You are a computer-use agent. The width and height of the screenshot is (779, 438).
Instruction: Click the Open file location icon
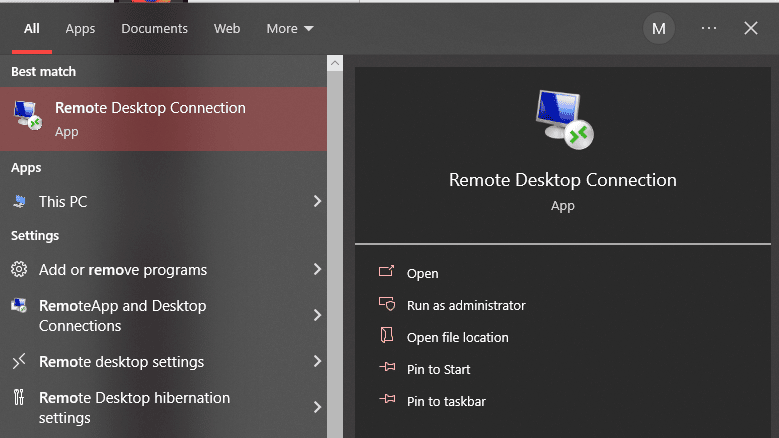point(387,337)
